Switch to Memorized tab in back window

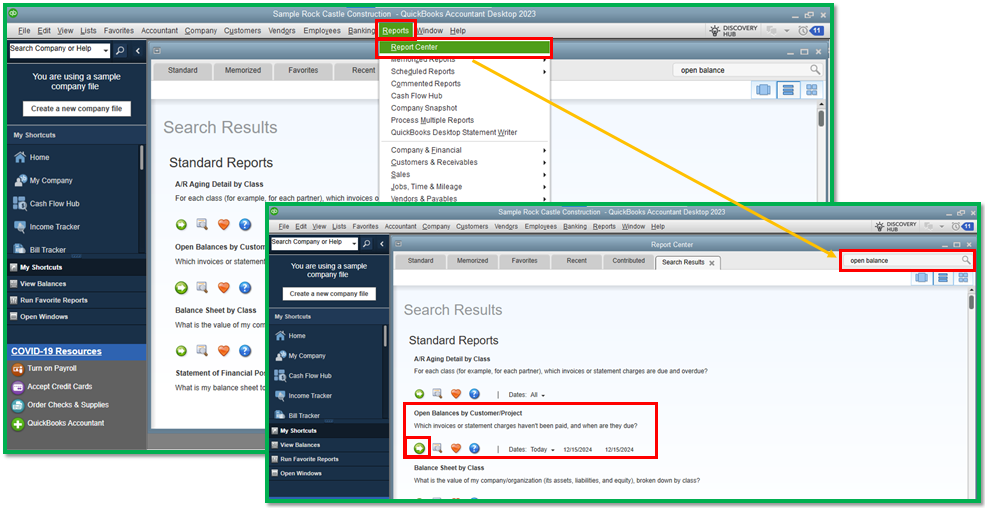[243, 70]
